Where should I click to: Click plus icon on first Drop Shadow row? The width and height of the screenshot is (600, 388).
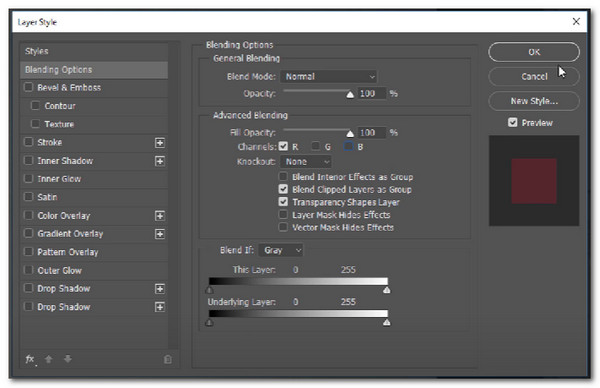pos(160,289)
